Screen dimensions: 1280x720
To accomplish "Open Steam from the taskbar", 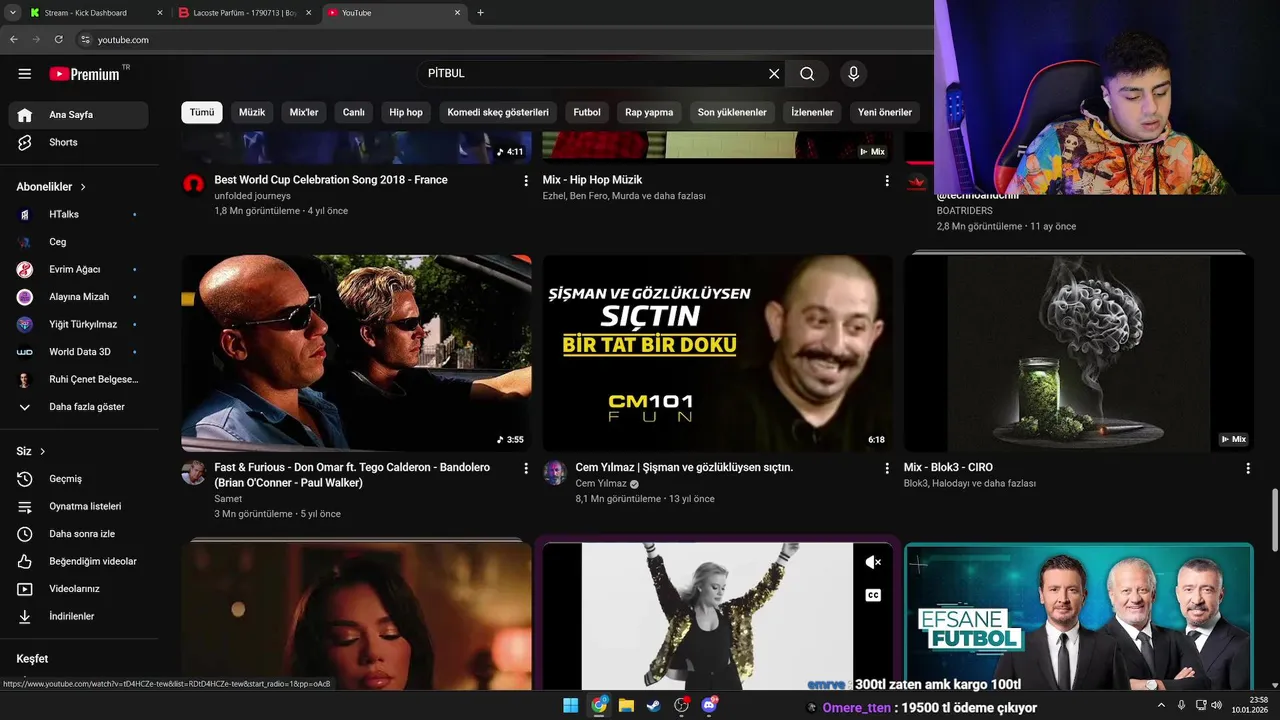I will click(x=653, y=706).
